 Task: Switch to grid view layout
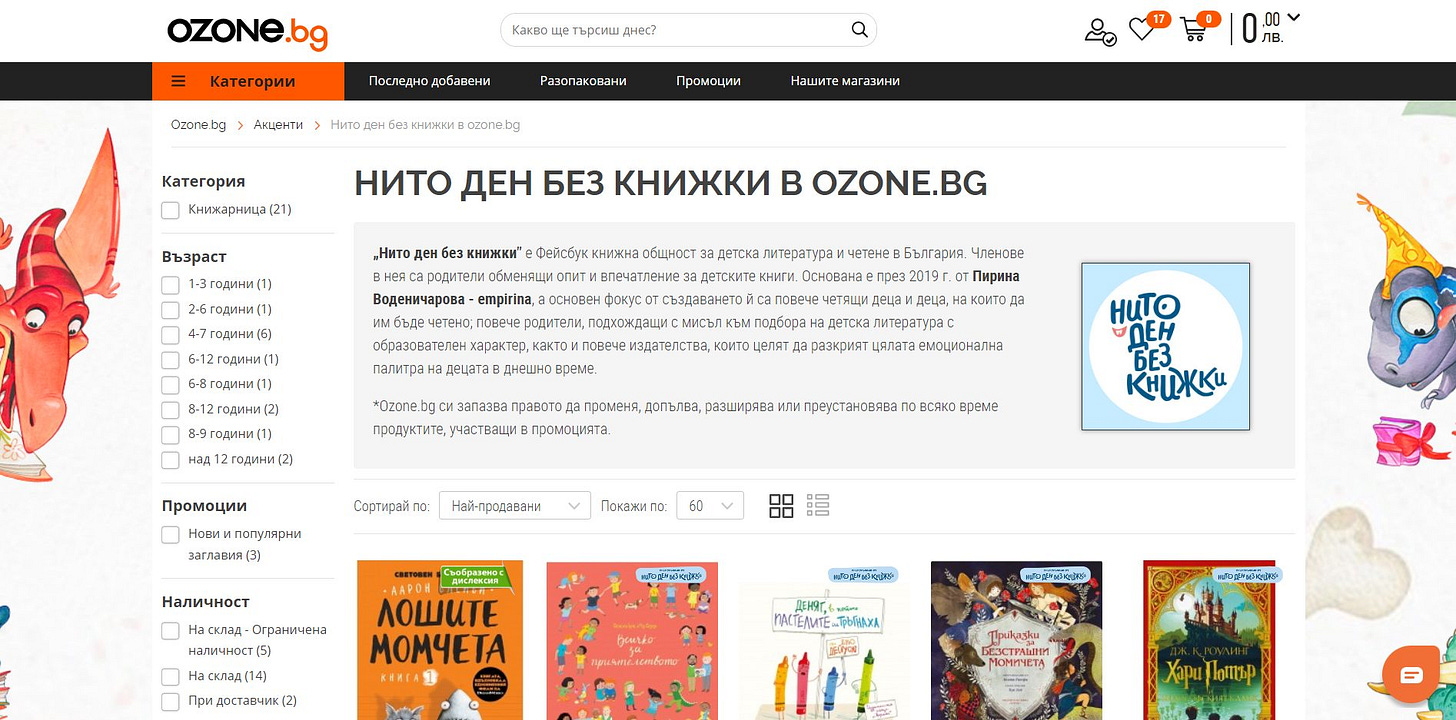[781, 506]
